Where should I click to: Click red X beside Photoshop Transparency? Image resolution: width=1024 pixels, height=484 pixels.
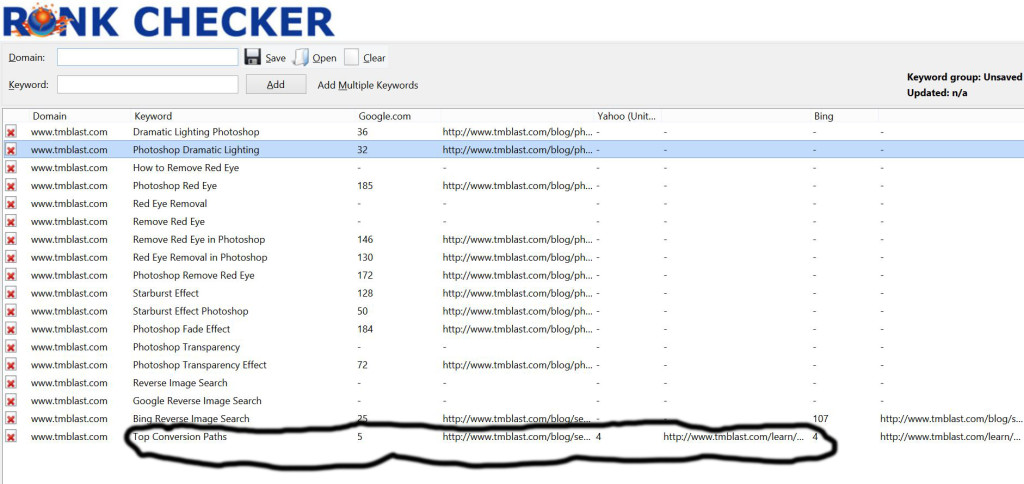point(10,347)
